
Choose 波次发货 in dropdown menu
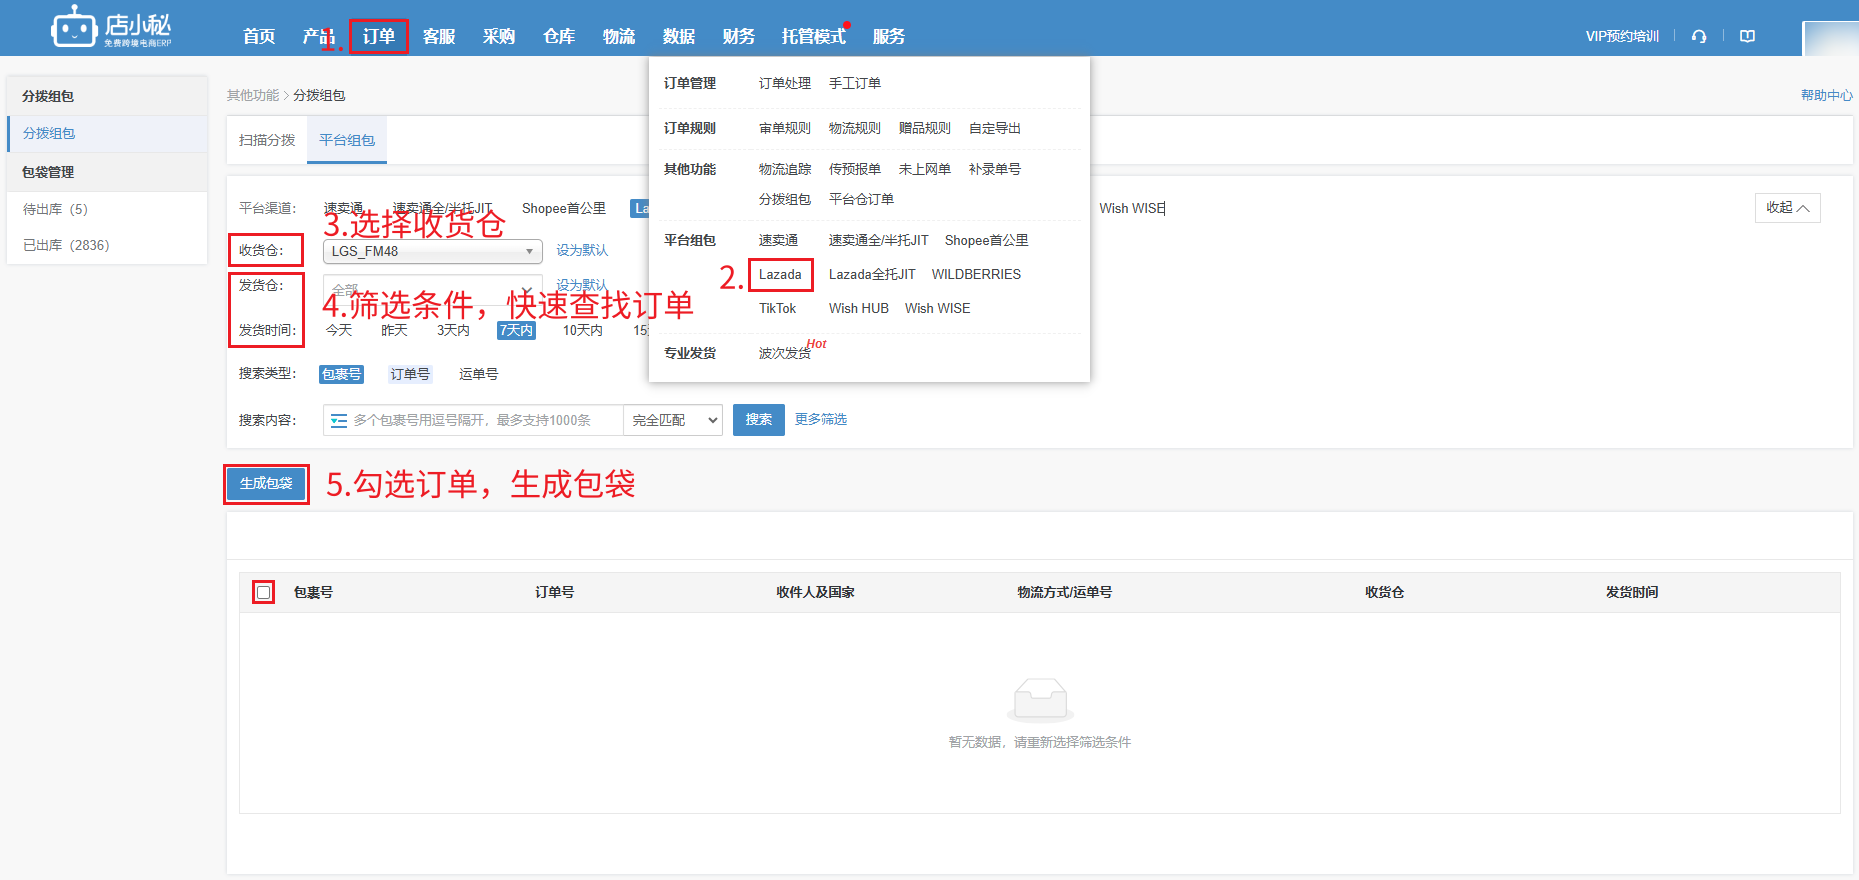click(x=785, y=353)
